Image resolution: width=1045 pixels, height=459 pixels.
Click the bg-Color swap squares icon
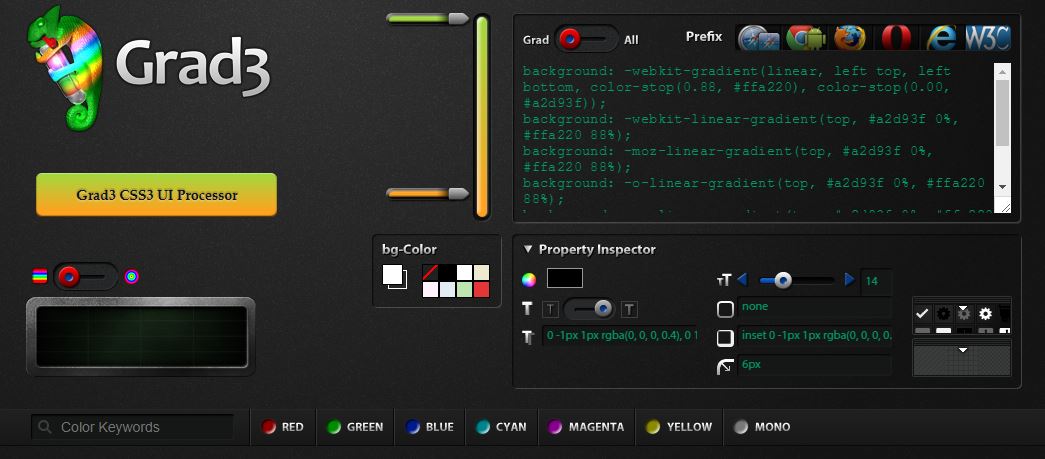click(395, 277)
